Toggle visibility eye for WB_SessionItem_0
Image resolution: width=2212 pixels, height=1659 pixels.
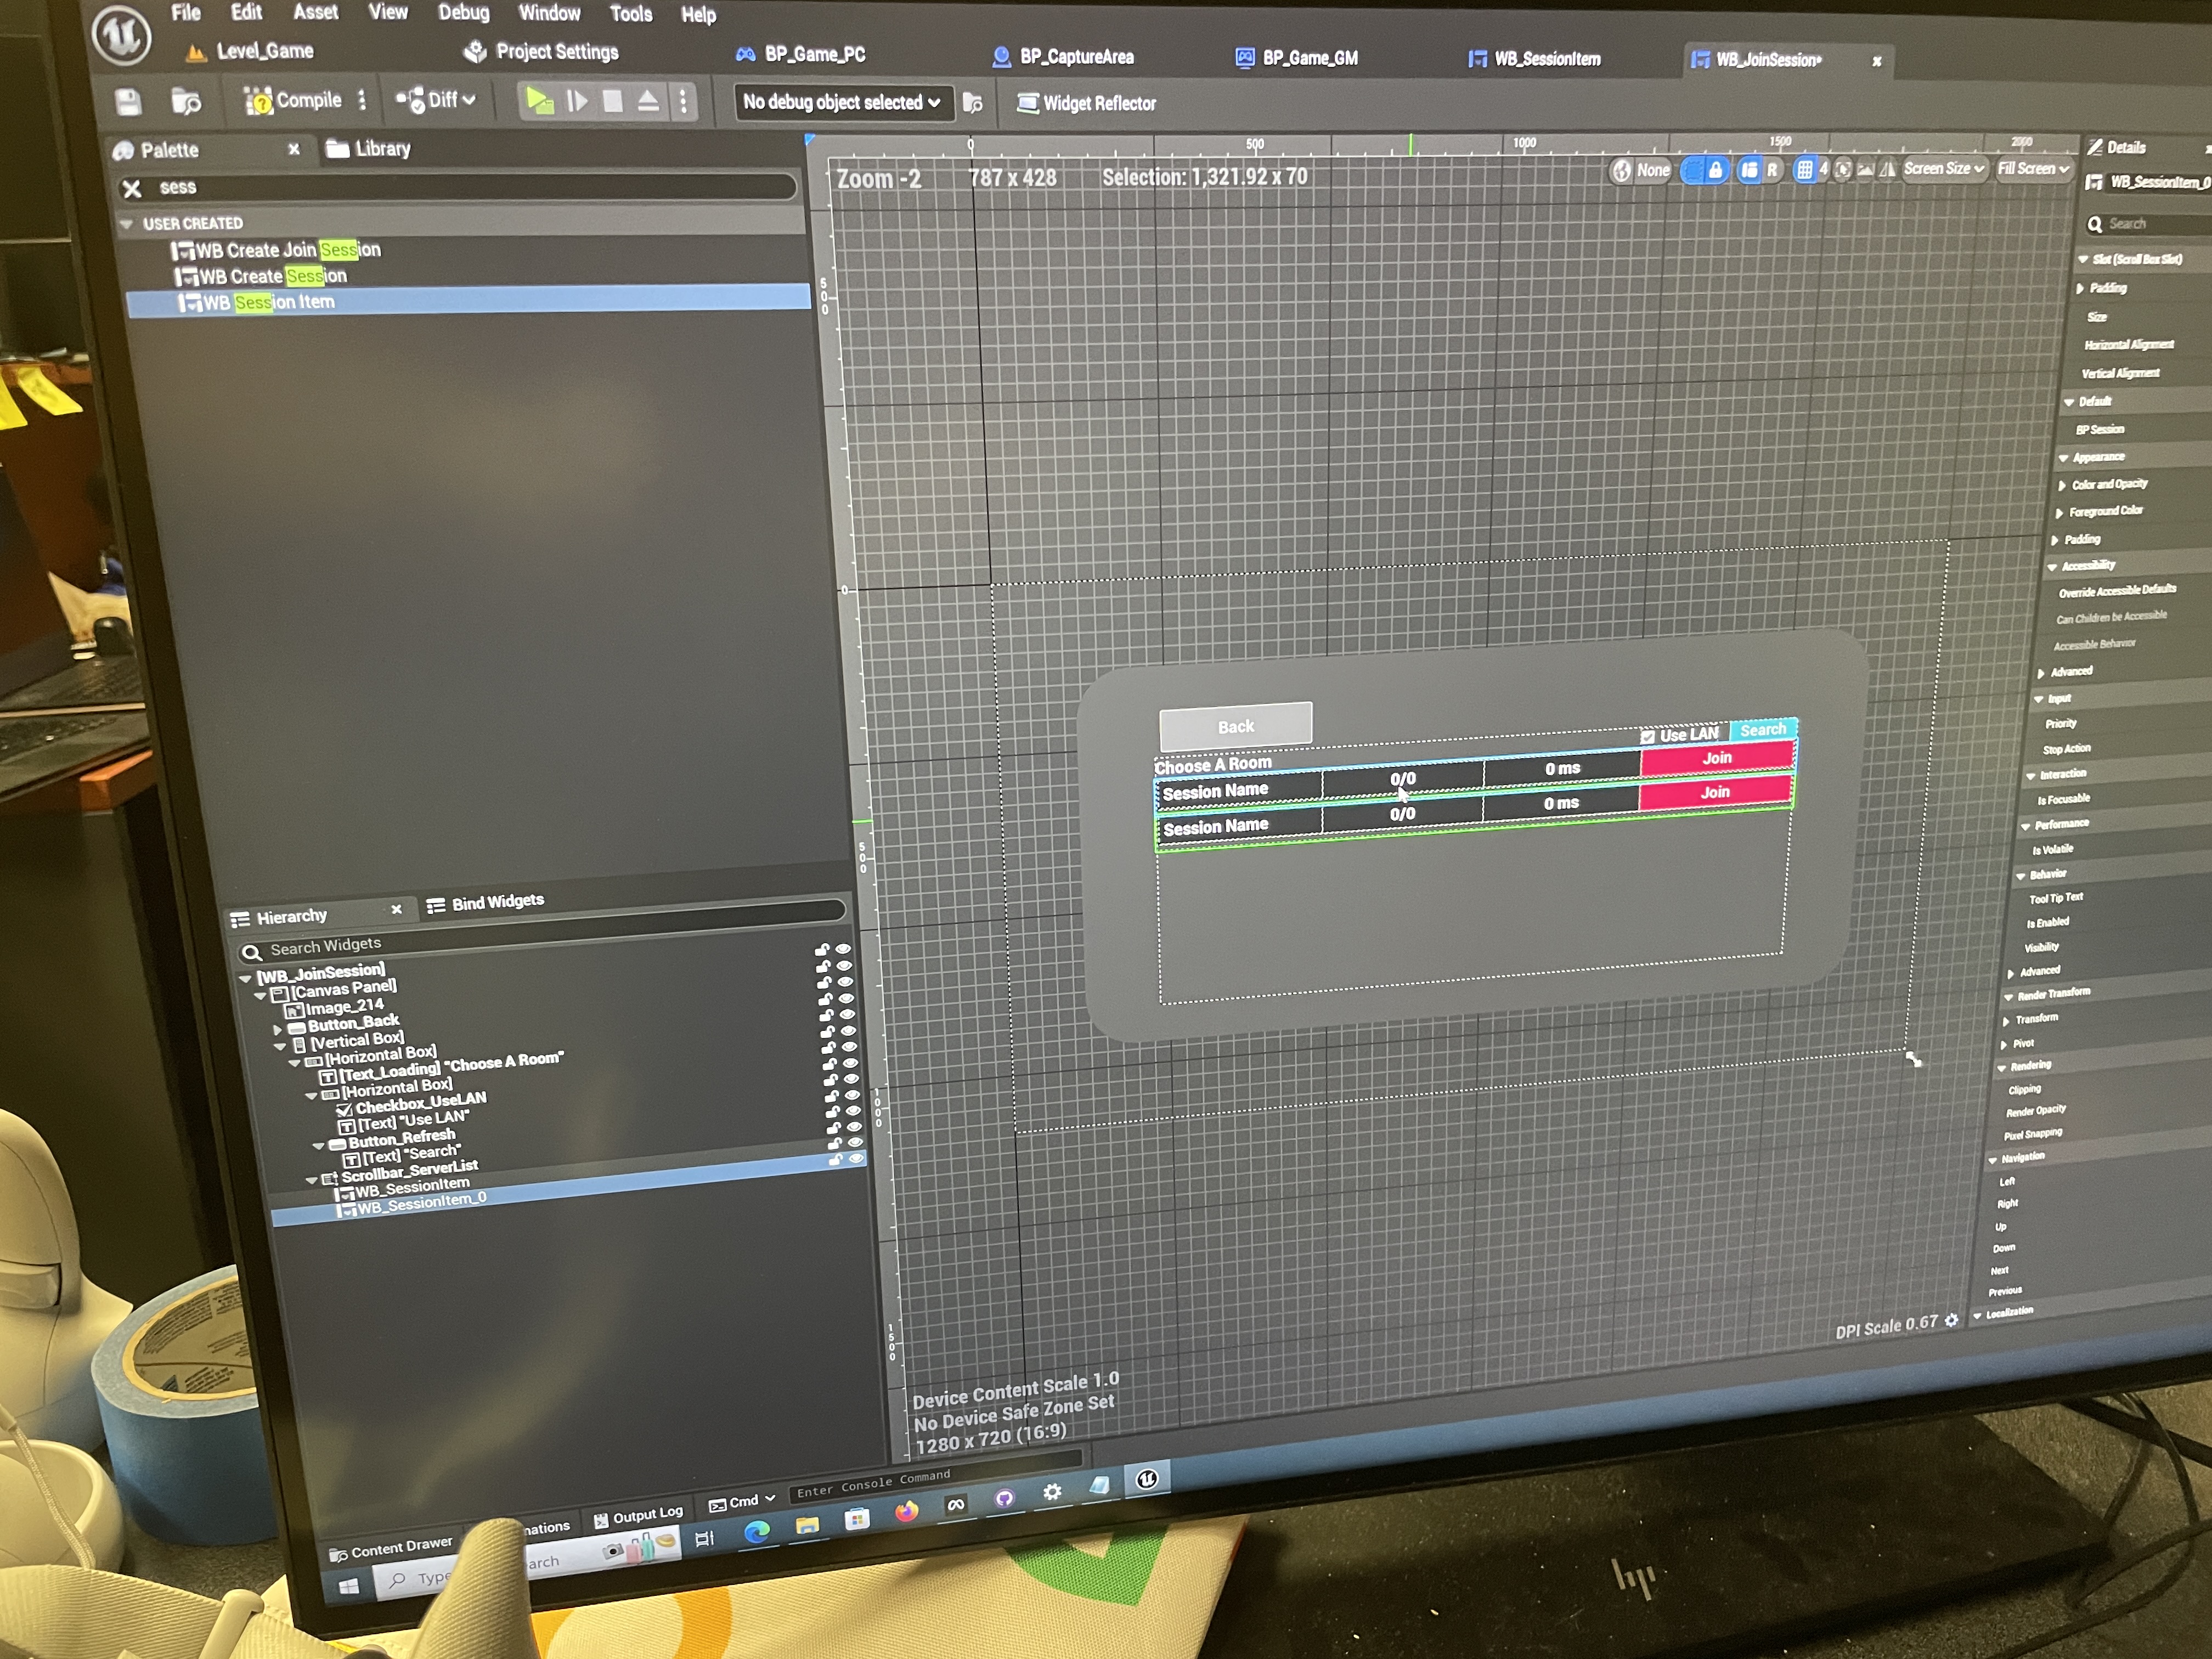click(x=857, y=1158)
